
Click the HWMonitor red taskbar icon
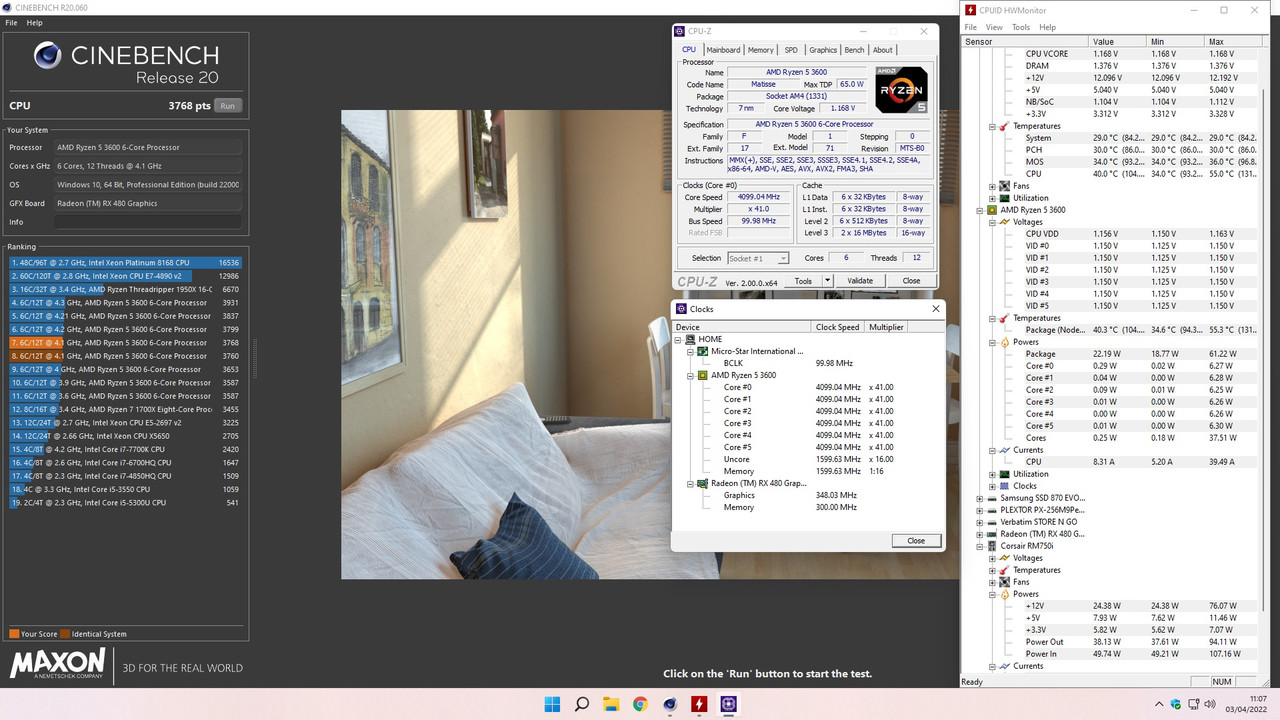tap(699, 704)
